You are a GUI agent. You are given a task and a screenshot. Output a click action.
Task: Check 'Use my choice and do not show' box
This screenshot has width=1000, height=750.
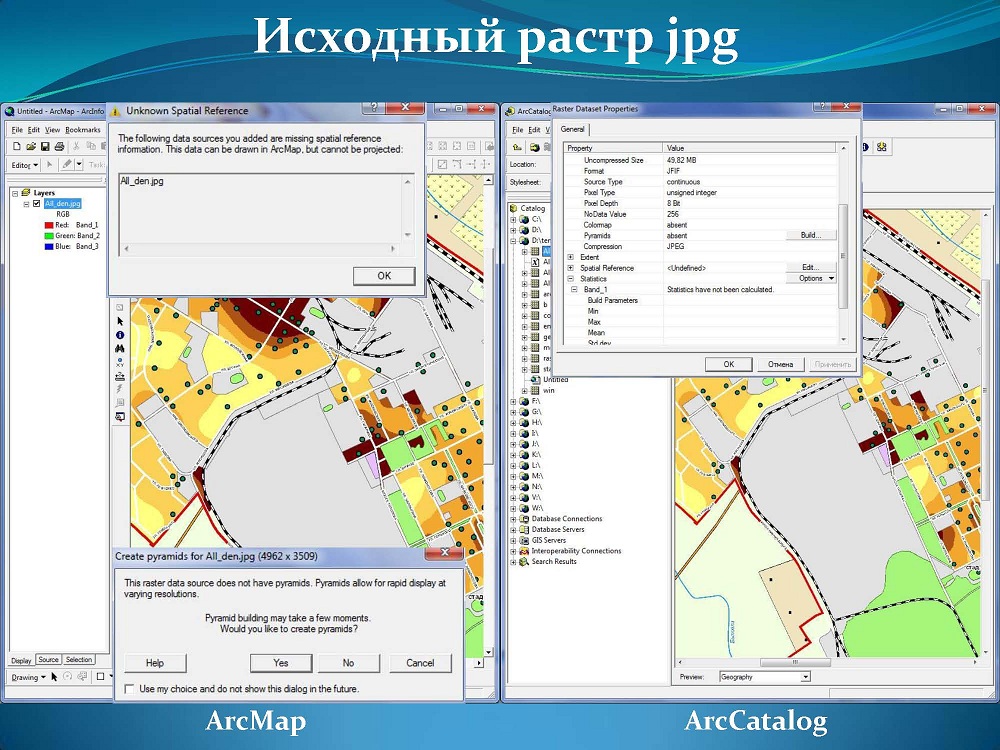tap(129, 689)
